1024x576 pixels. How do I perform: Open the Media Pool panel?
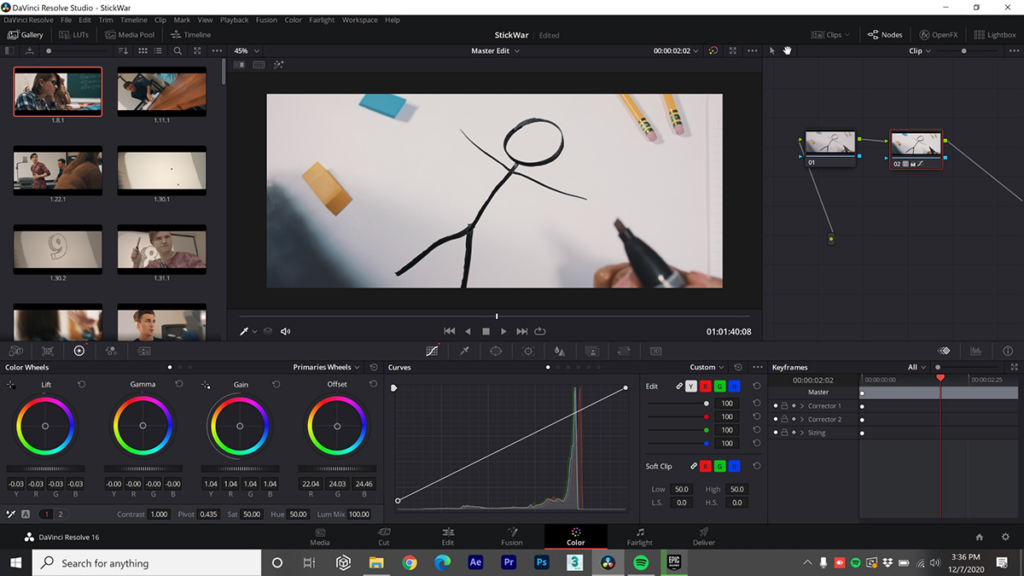(130, 35)
